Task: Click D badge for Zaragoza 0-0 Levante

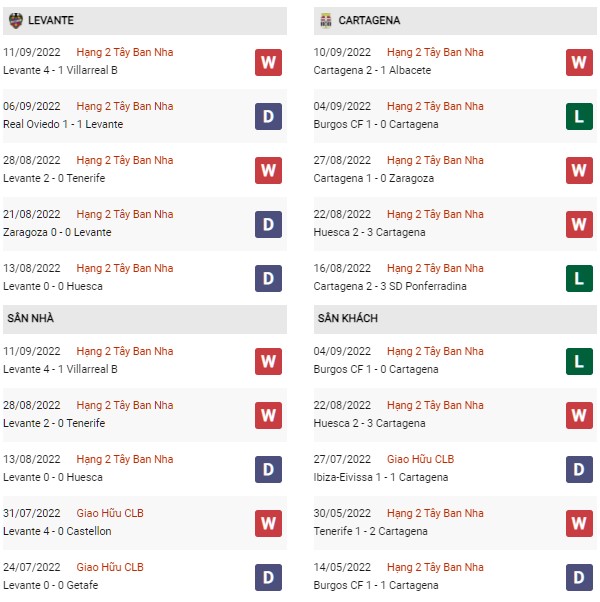Action: (268, 224)
